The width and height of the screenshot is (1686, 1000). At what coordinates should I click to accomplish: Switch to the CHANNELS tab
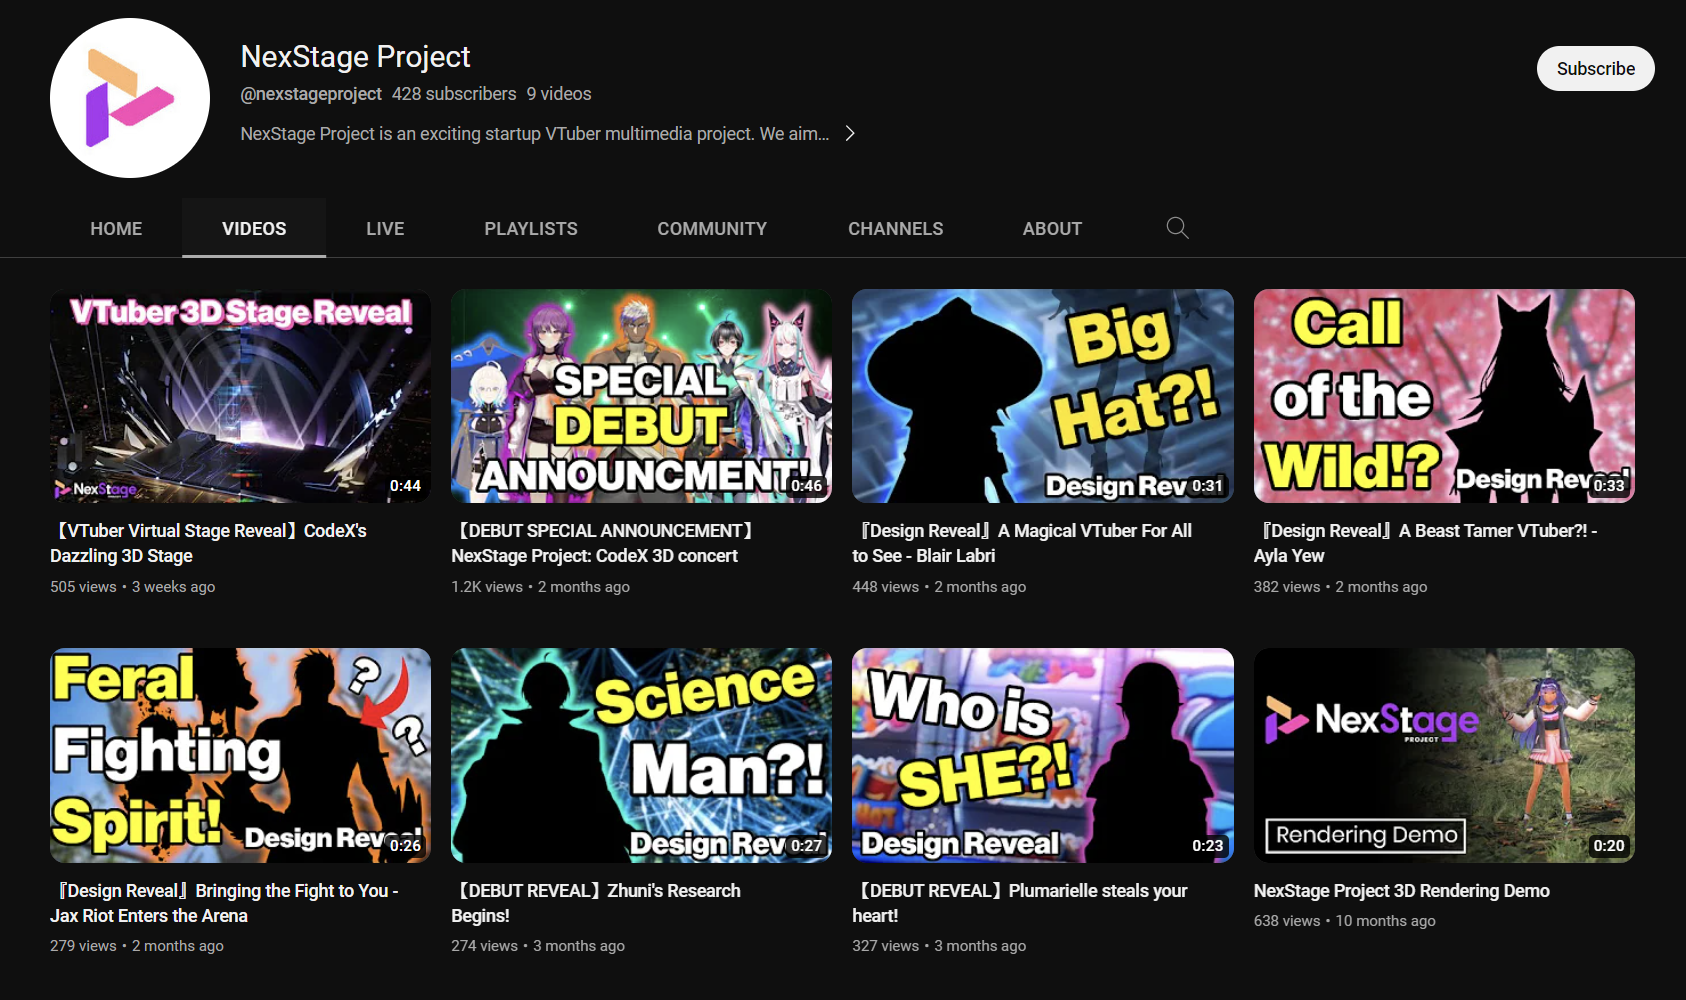895,228
